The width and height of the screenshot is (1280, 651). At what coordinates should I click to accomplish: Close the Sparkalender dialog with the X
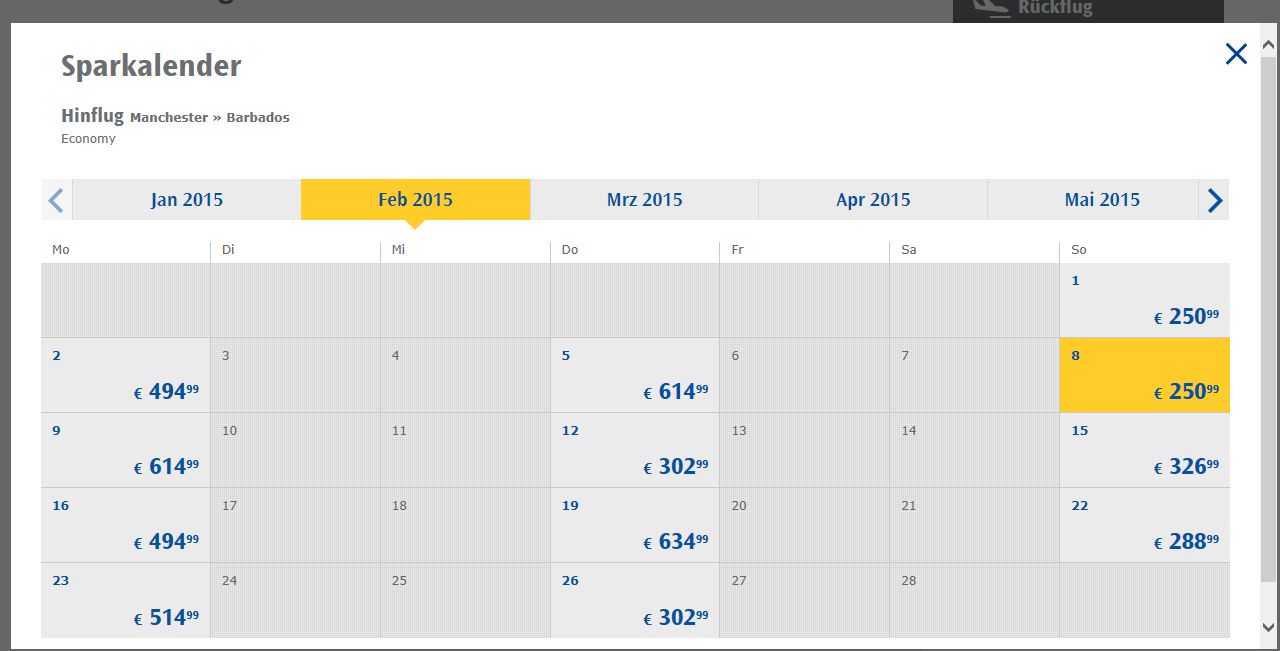pos(1236,54)
